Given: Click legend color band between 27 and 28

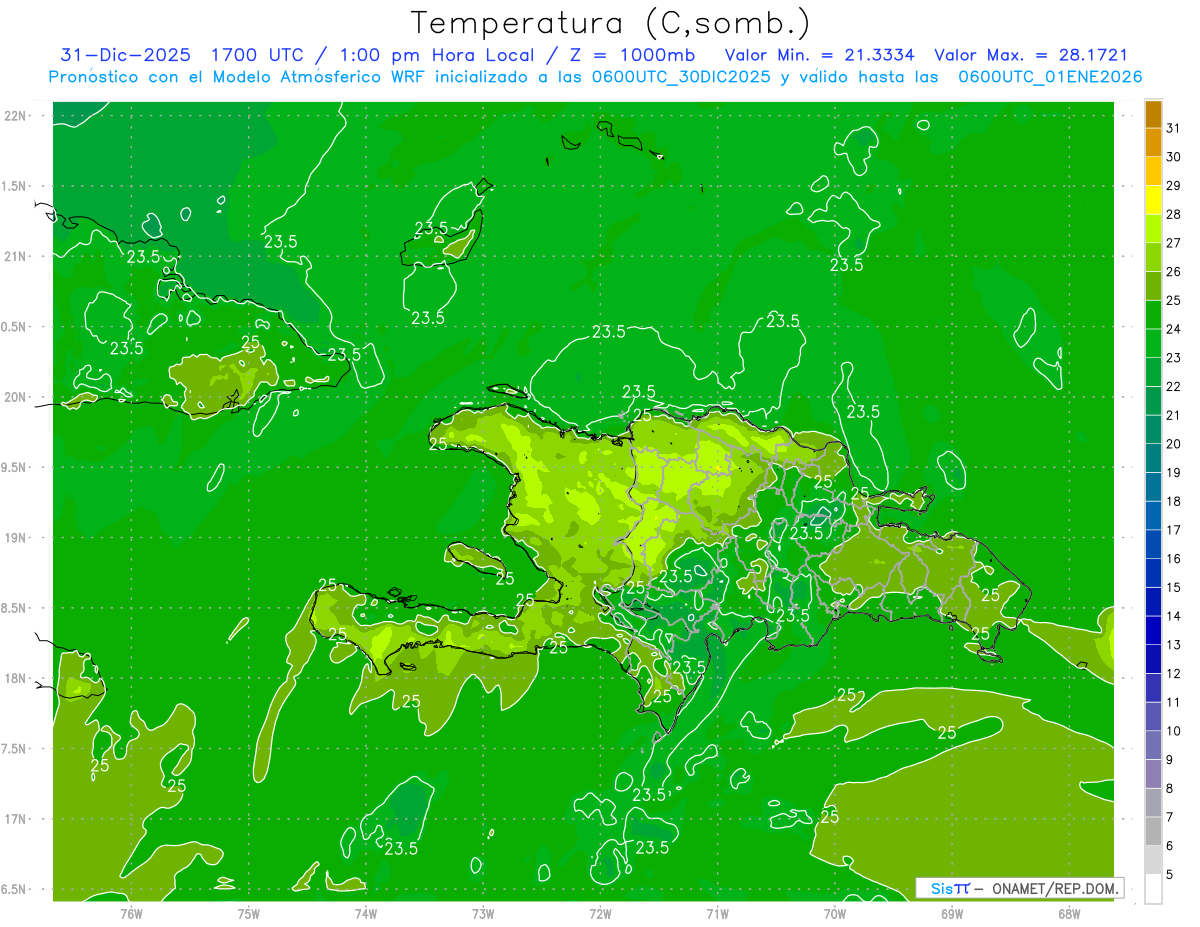Looking at the screenshot, I should click(1153, 228).
